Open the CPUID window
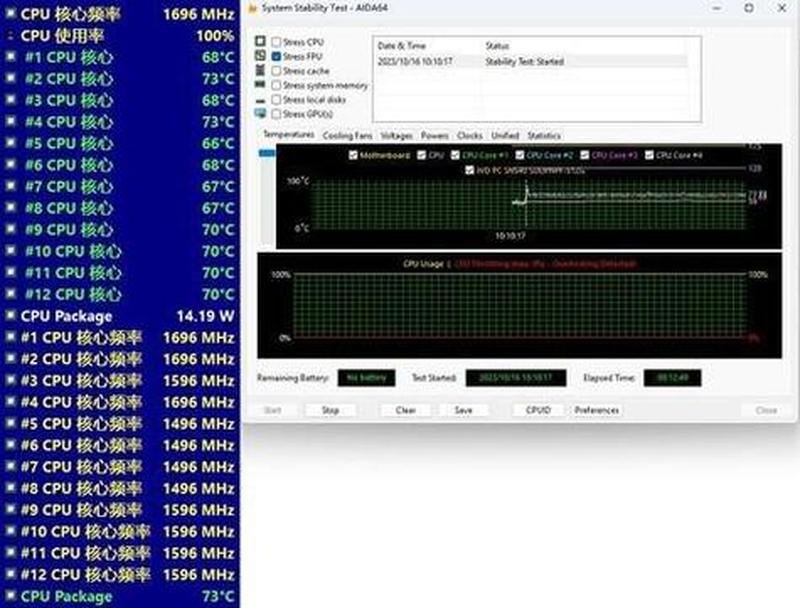800x608 pixels. 538,410
